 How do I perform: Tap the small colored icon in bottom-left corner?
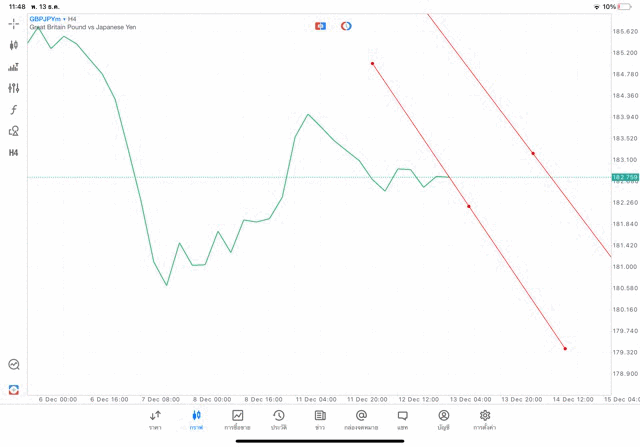pyautogui.click(x=14, y=389)
